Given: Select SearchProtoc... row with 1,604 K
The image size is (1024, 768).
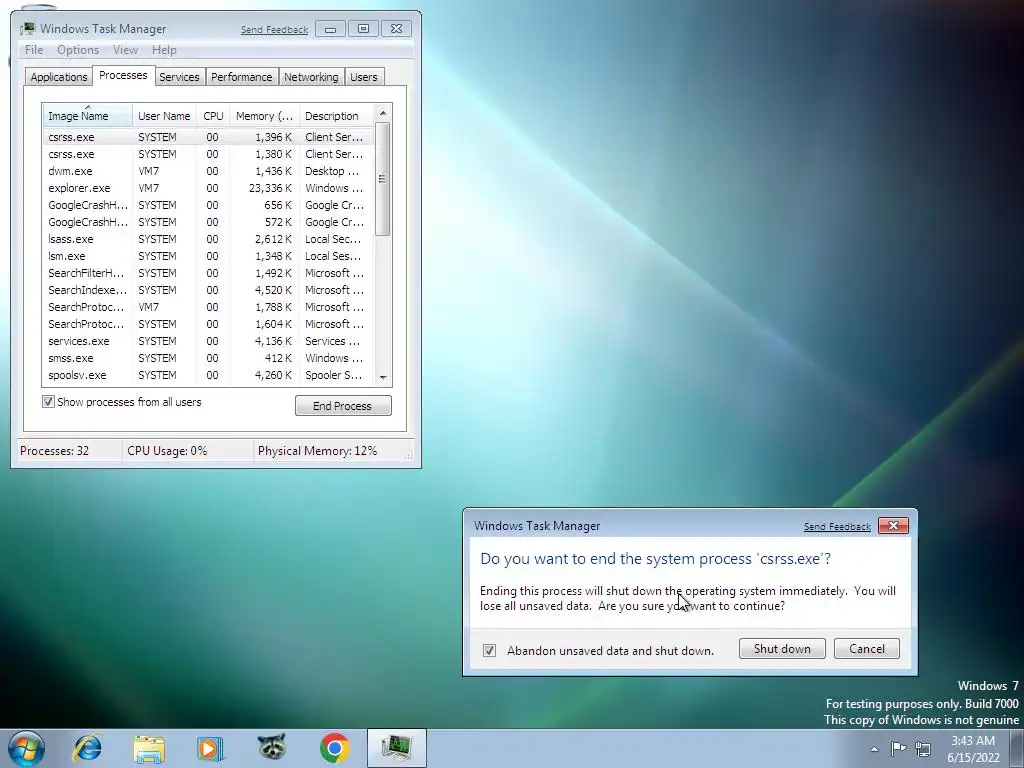Looking at the screenshot, I should (x=208, y=324).
